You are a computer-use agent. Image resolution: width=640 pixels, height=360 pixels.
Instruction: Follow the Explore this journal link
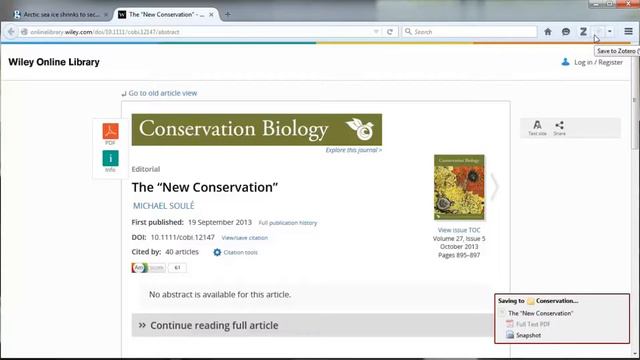(x=353, y=150)
